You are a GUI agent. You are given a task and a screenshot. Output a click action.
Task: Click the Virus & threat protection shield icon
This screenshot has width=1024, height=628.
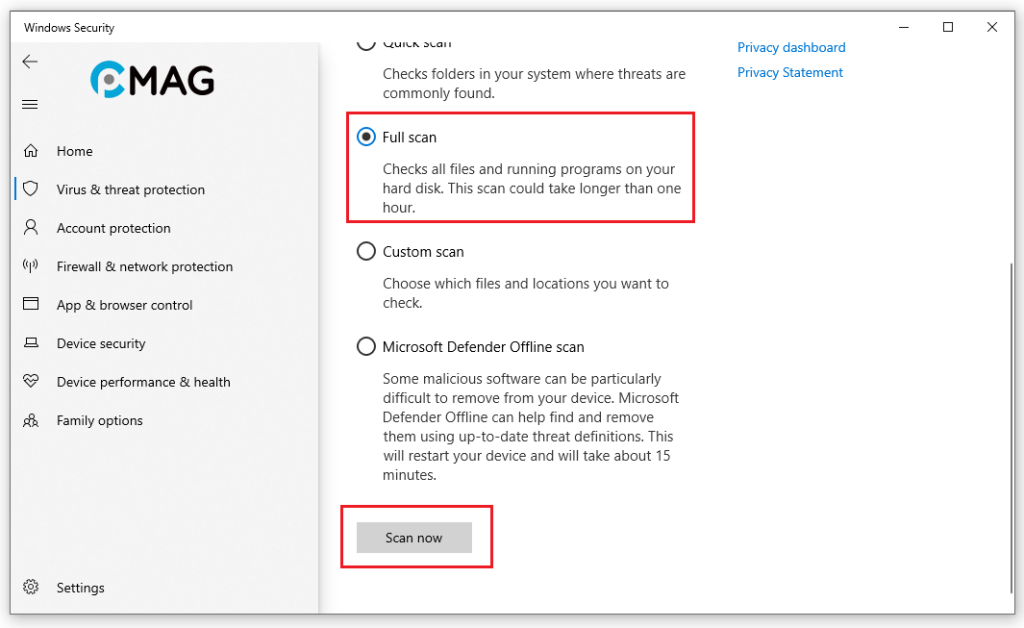pos(31,189)
